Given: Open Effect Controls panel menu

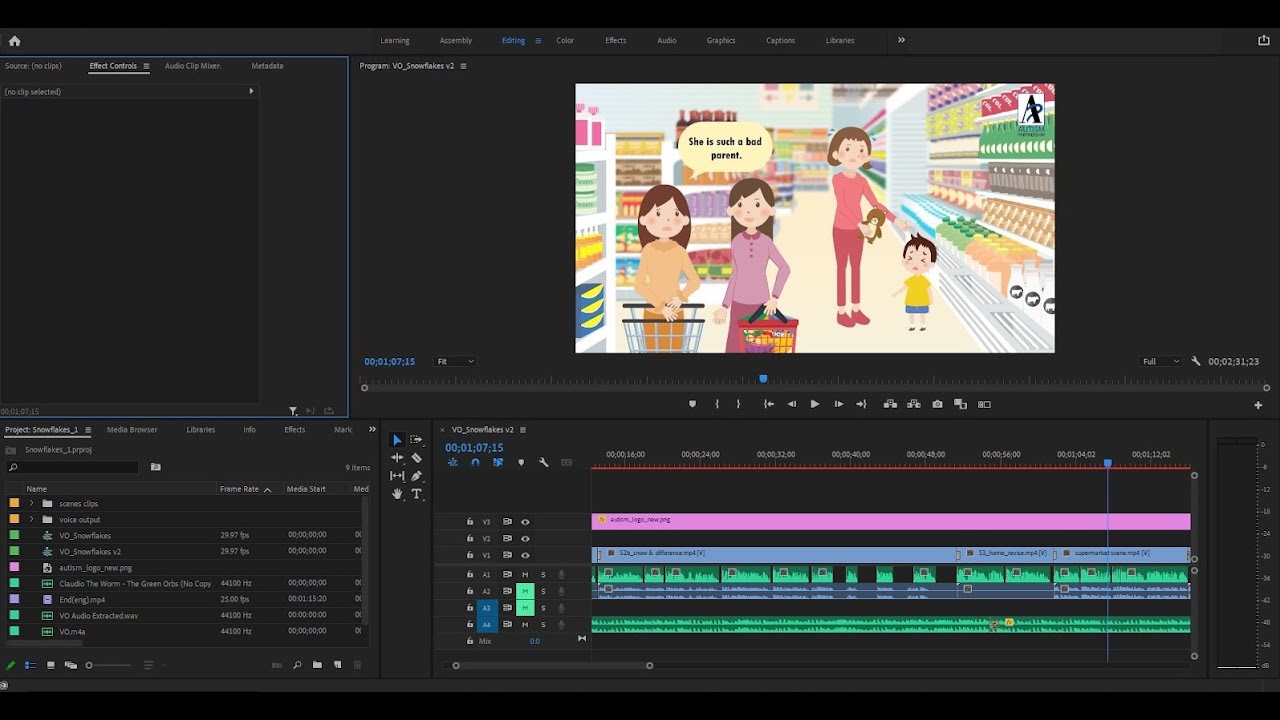Looking at the screenshot, I should click(146, 66).
